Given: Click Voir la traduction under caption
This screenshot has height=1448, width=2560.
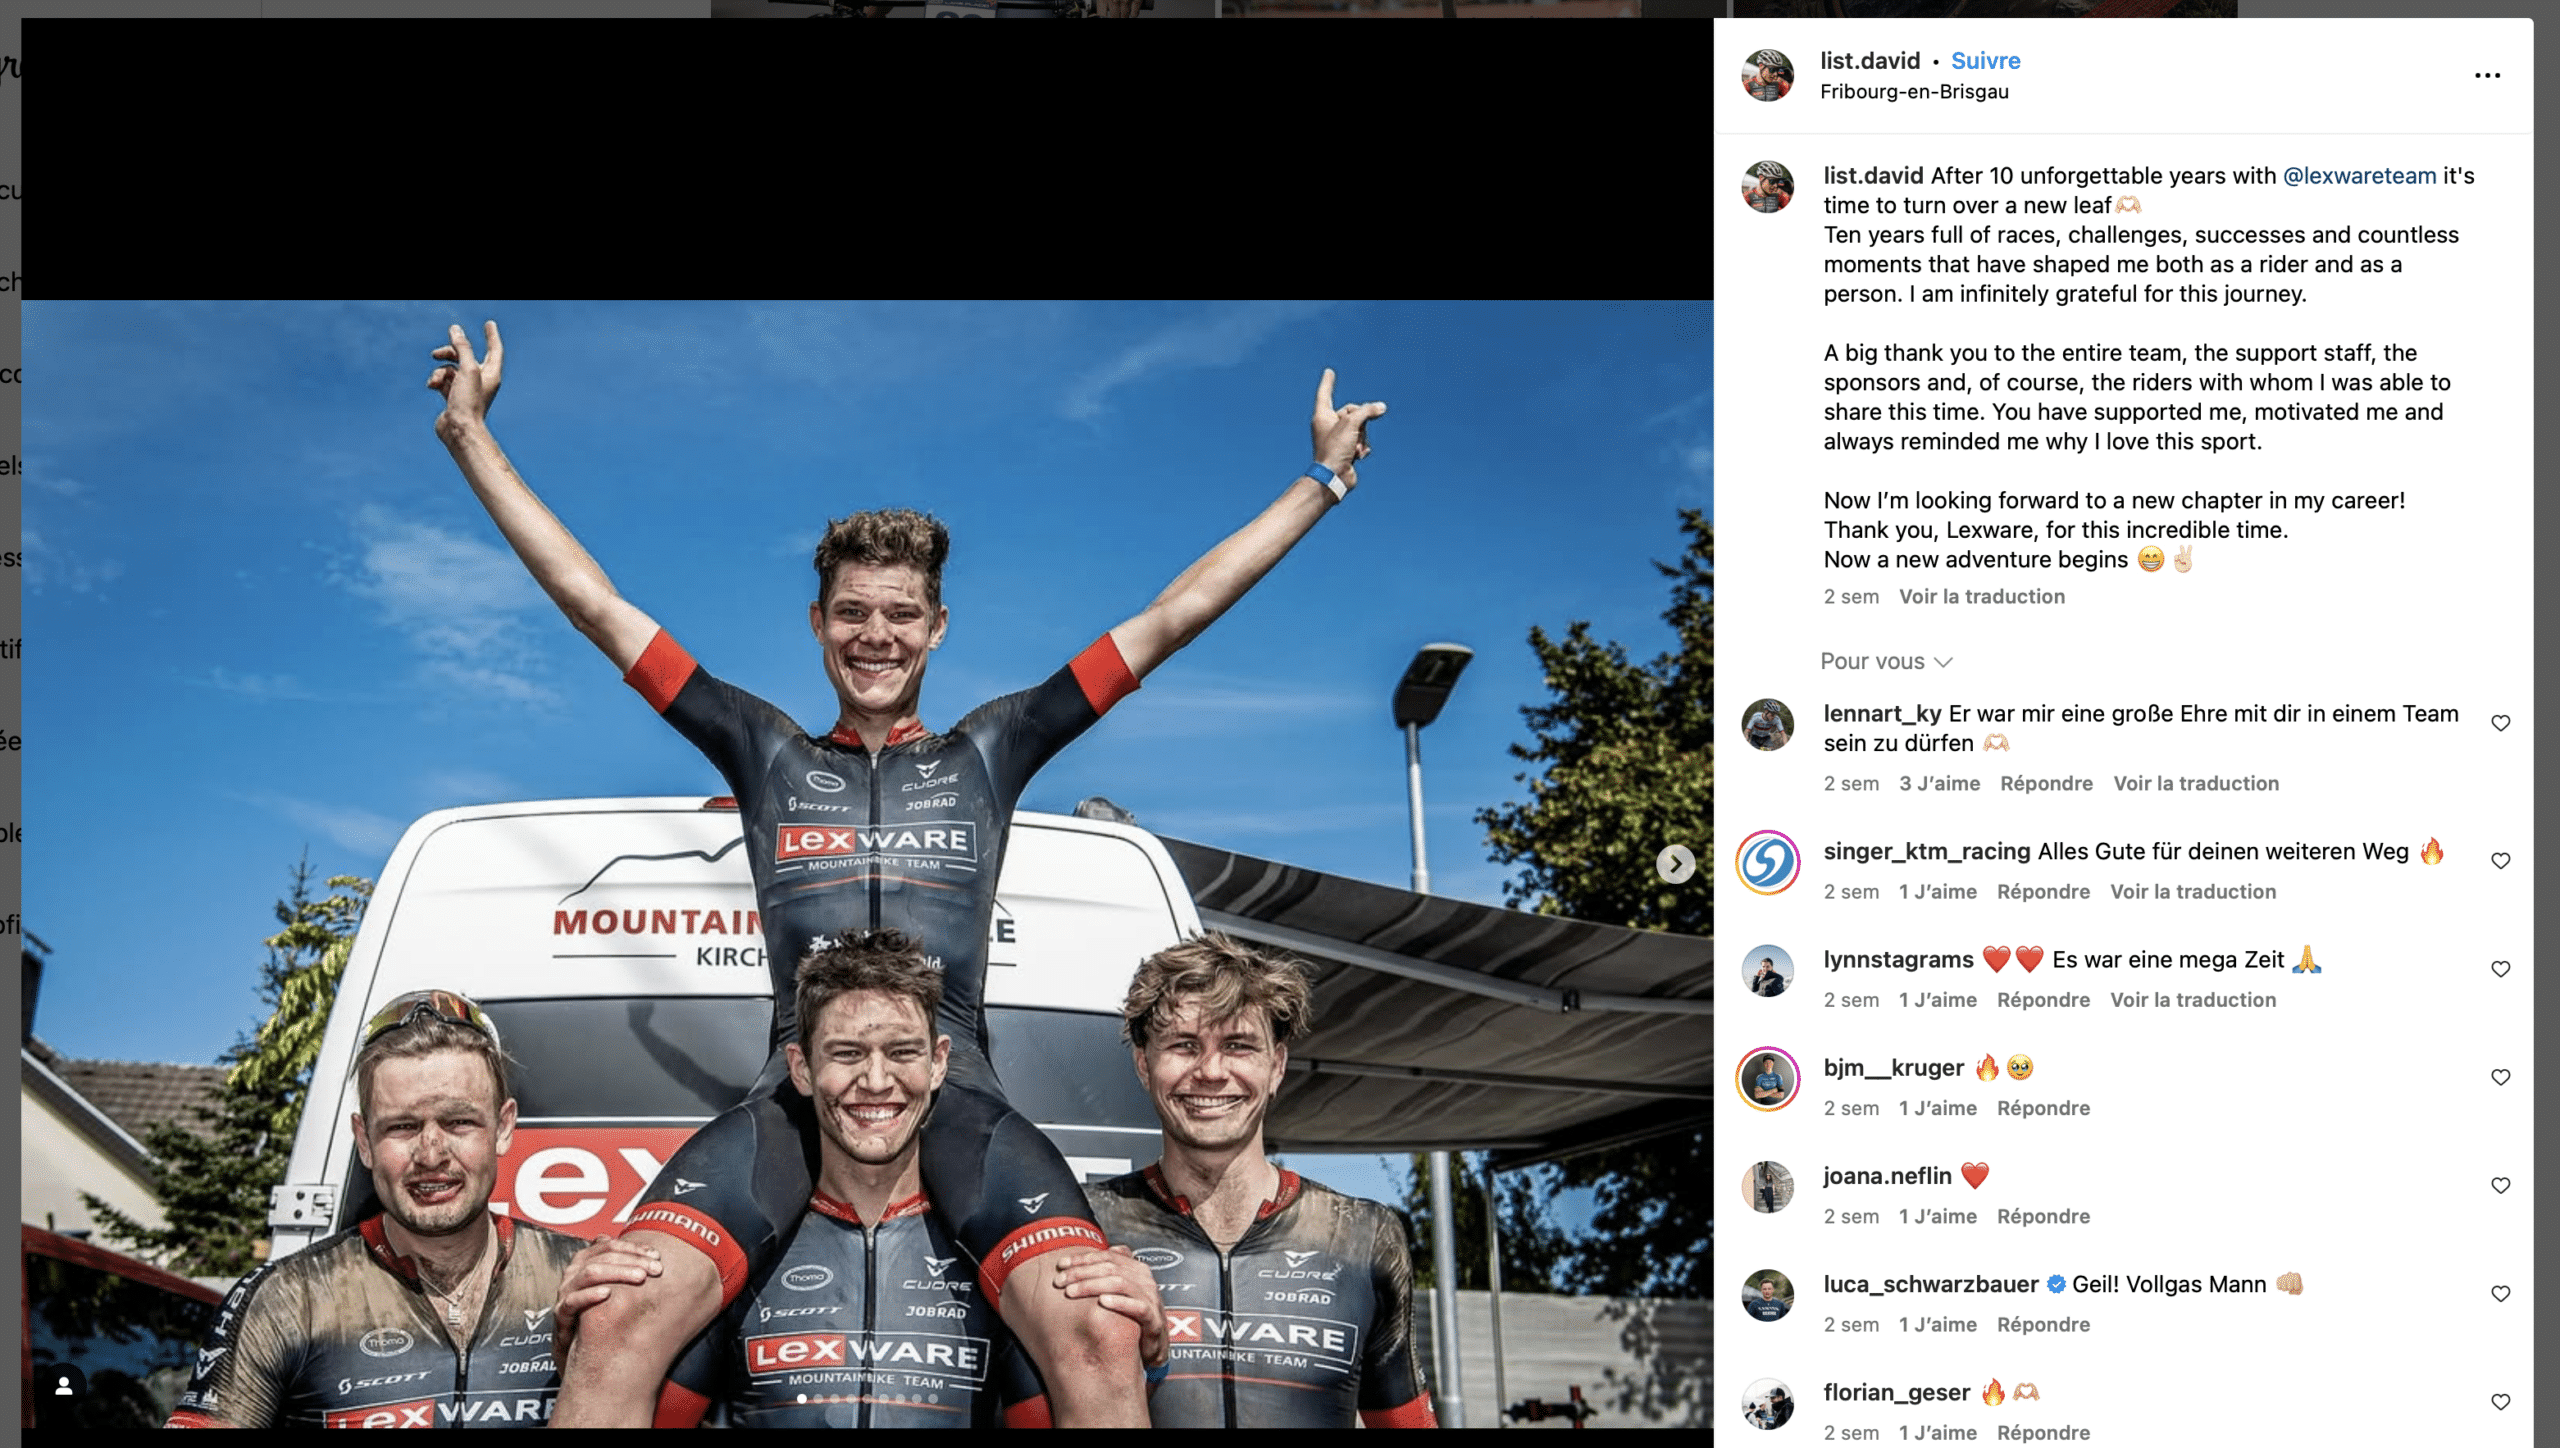Looking at the screenshot, I should point(1981,597).
